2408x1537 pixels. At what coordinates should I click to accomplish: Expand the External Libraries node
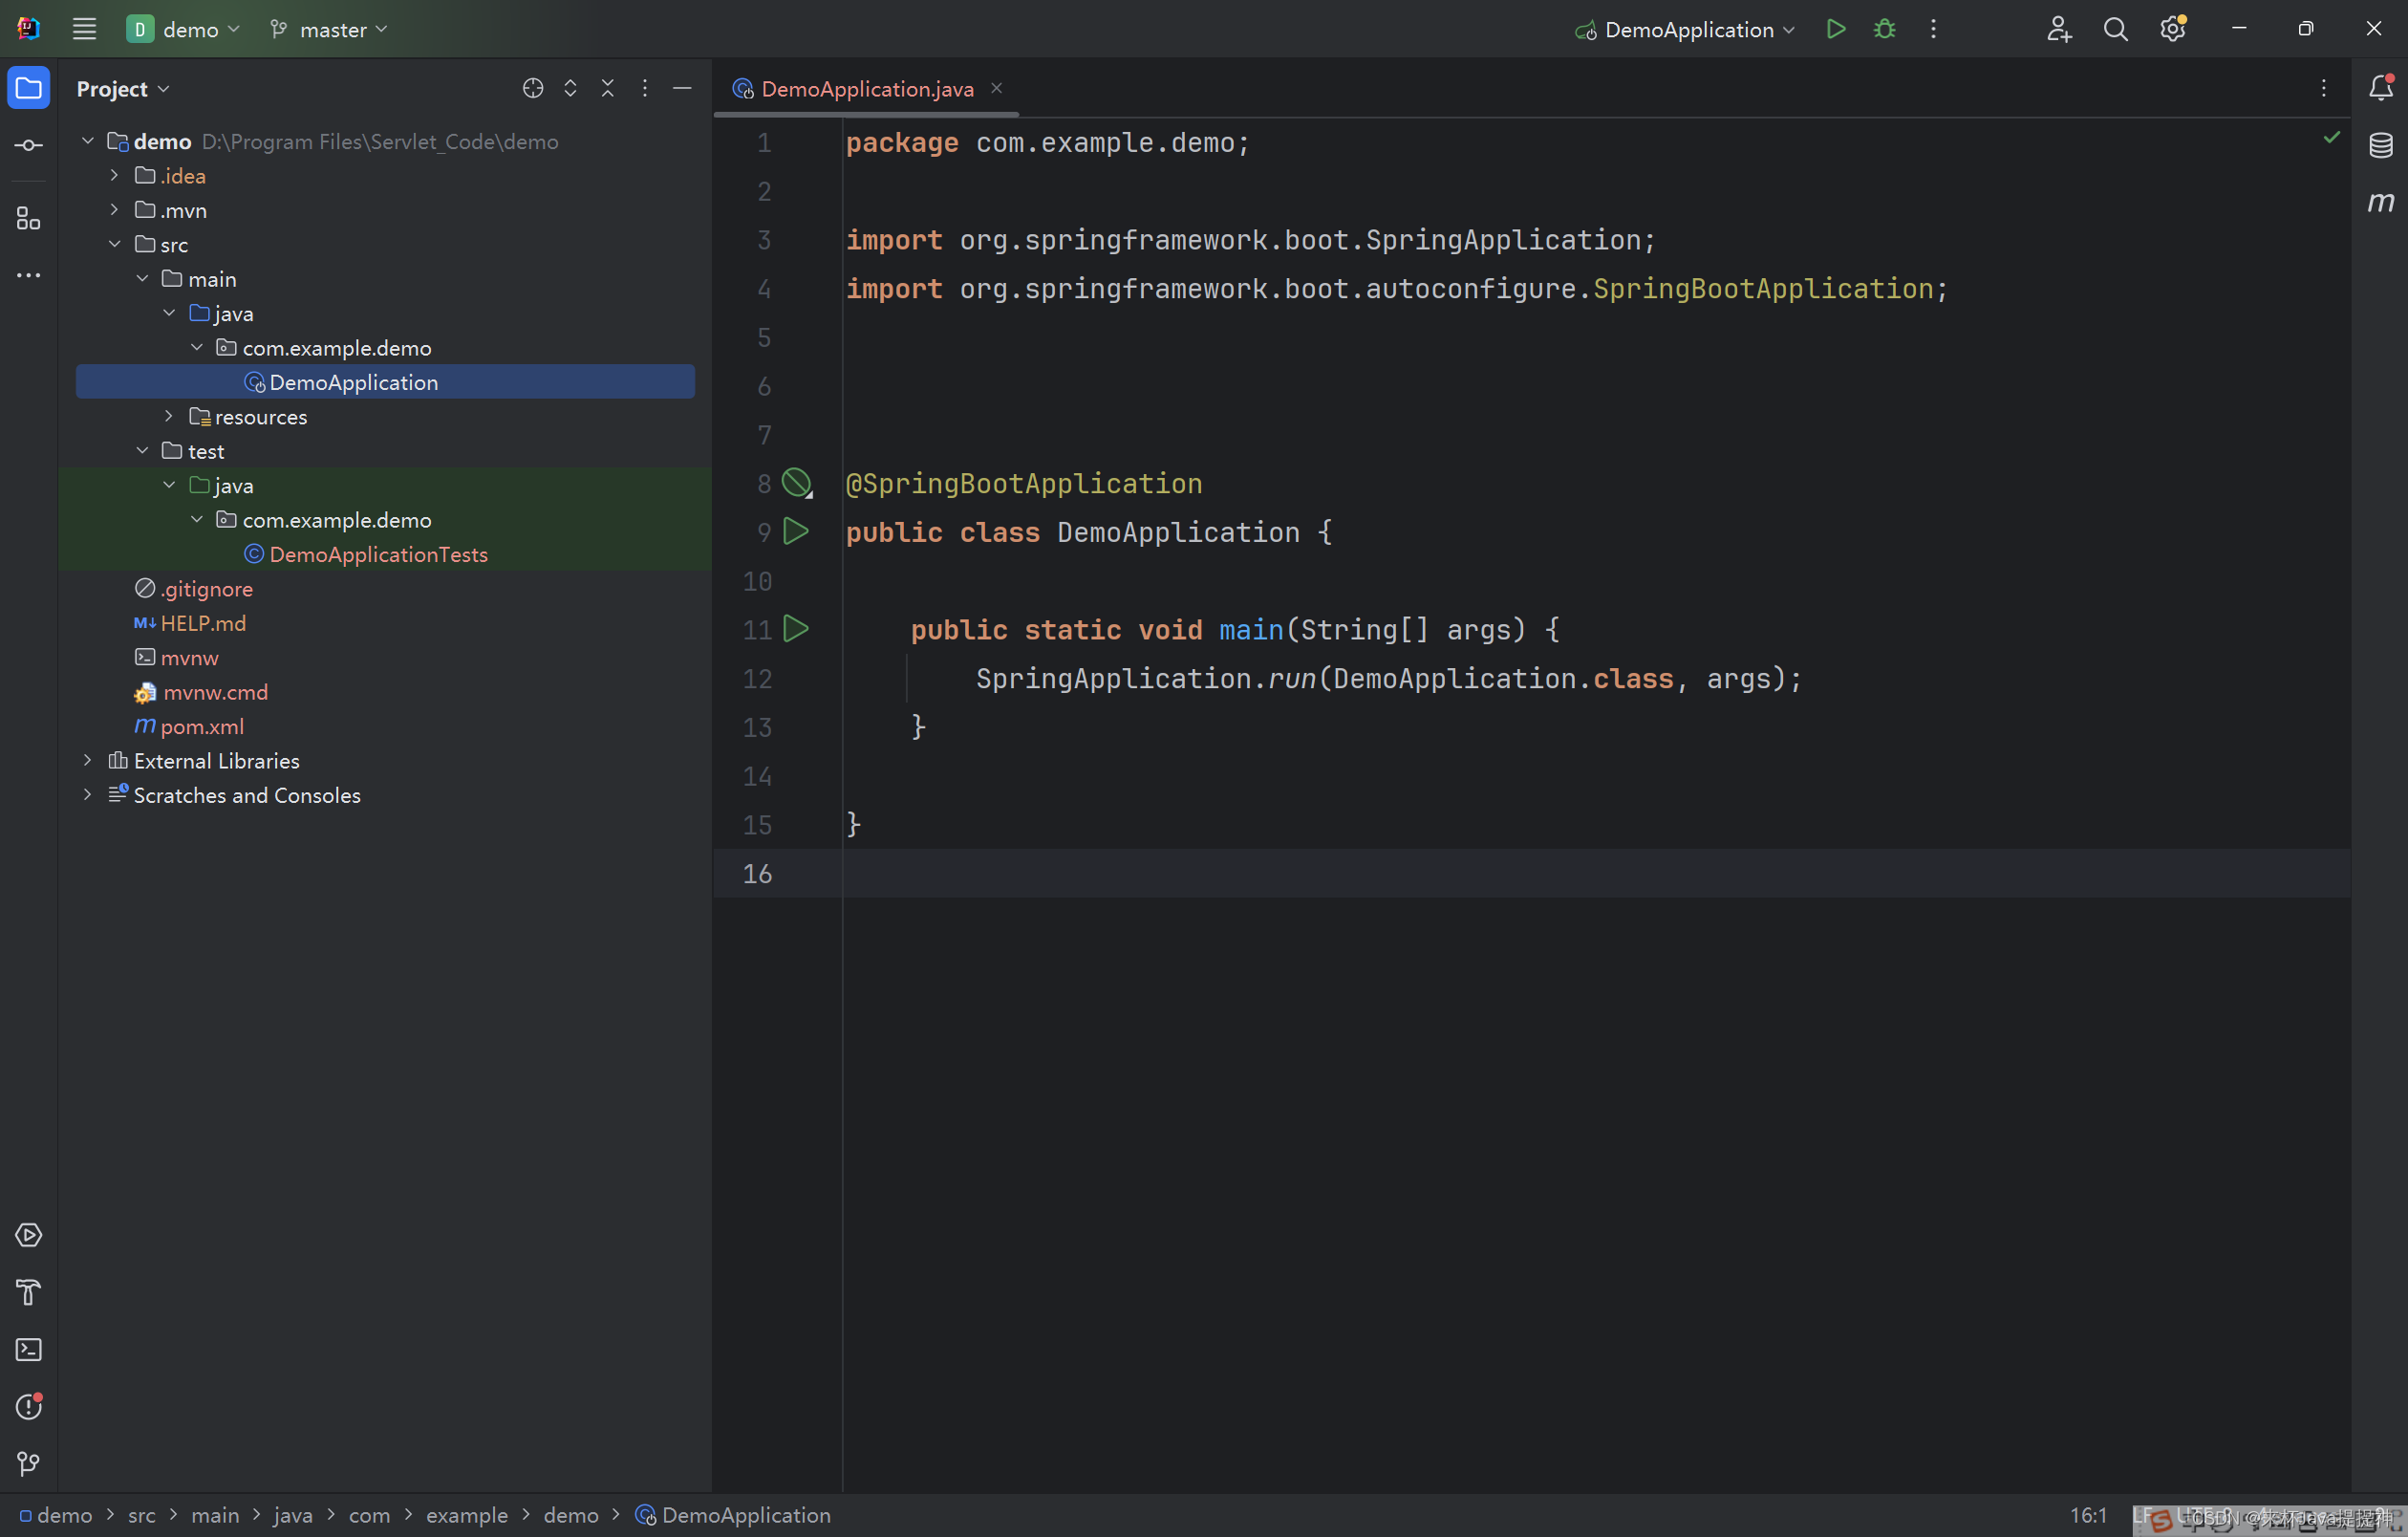click(88, 761)
